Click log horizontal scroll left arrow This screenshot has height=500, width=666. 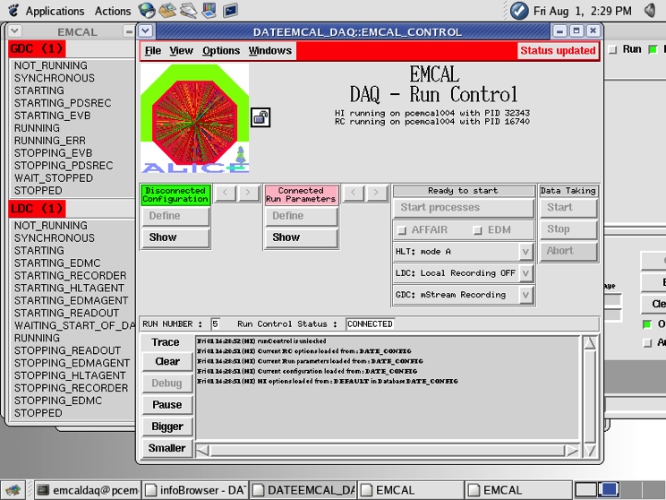[x=203, y=450]
